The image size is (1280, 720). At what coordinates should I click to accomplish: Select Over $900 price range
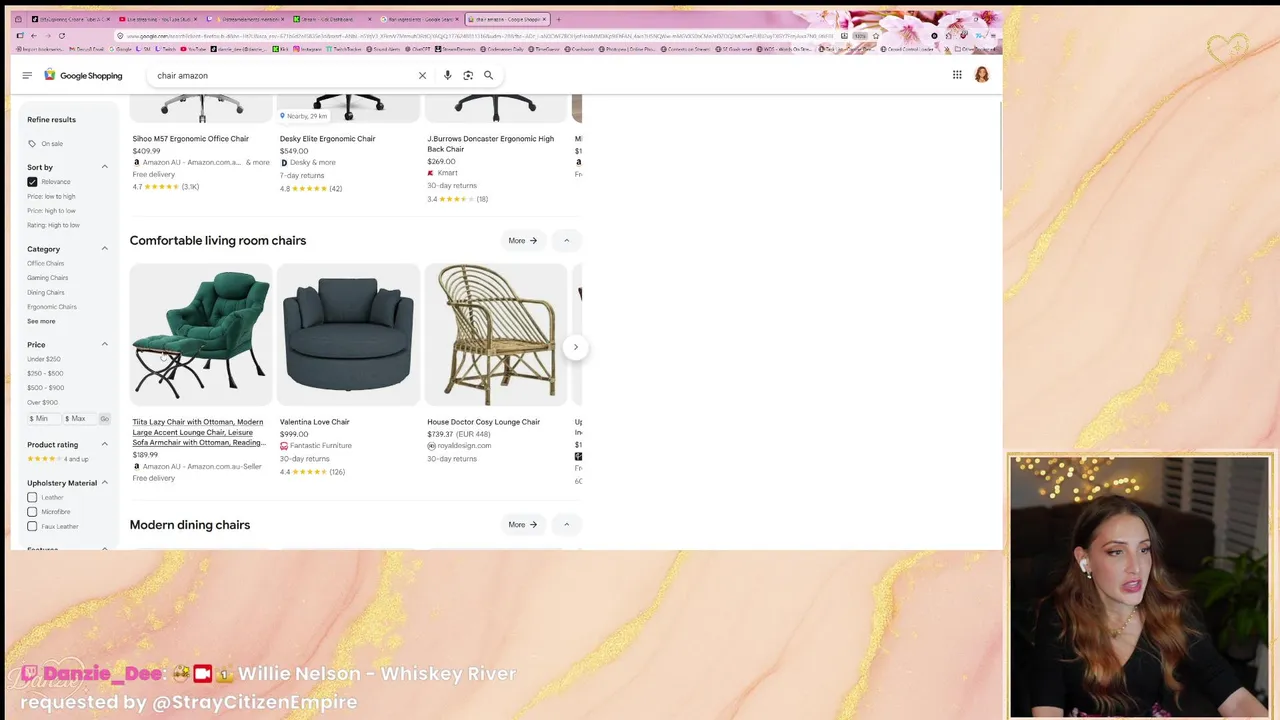[x=42, y=402]
